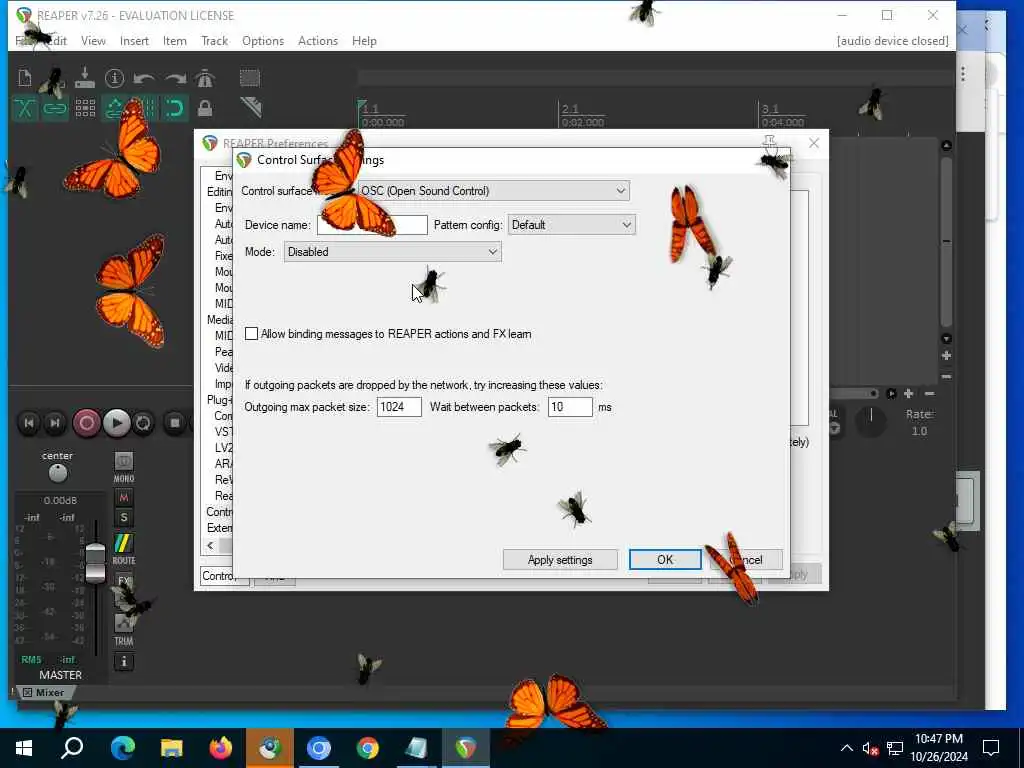Confirm Control Surface Settings with OK
1024x768 pixels.
[x=665, y=560]
